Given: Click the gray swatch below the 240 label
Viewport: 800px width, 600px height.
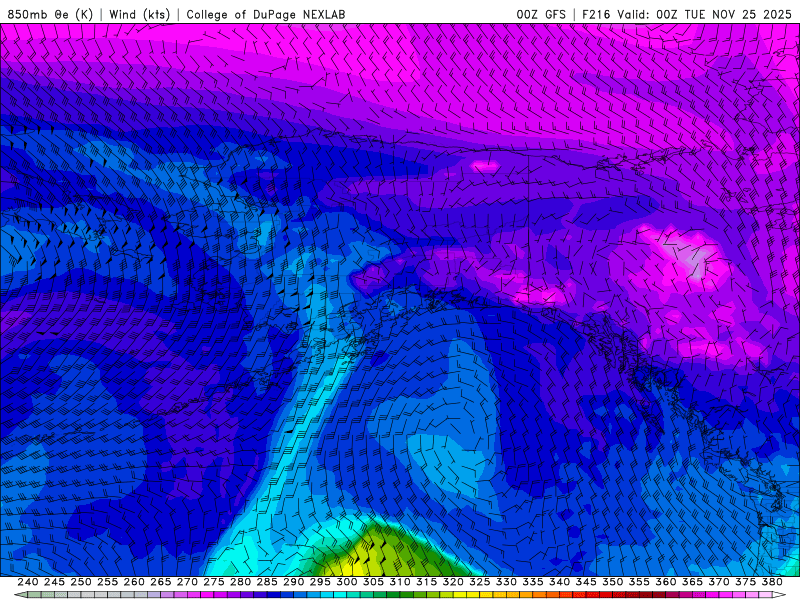Looking at the screenshot, I should point(33,595).
